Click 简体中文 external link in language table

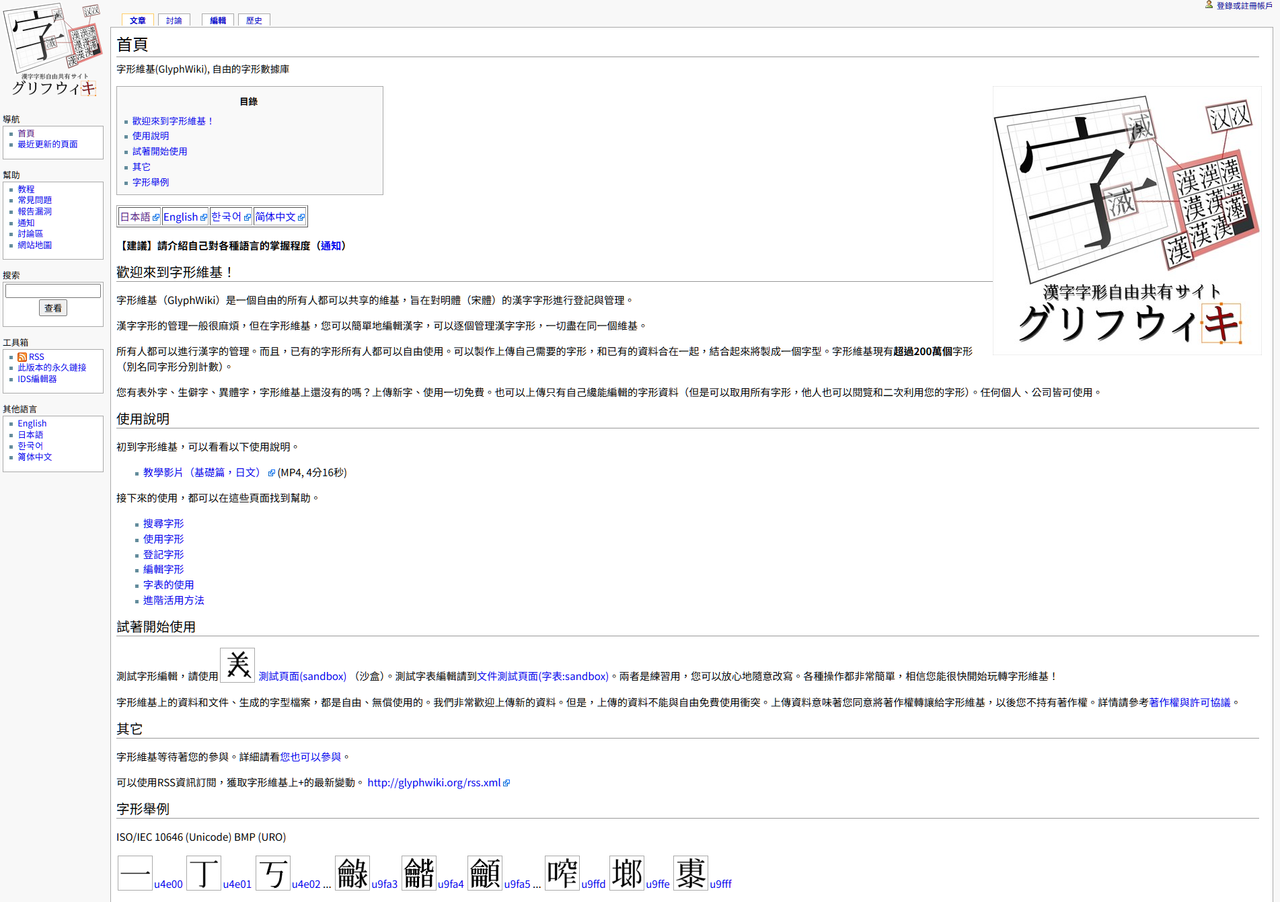(x=279, y=217)
